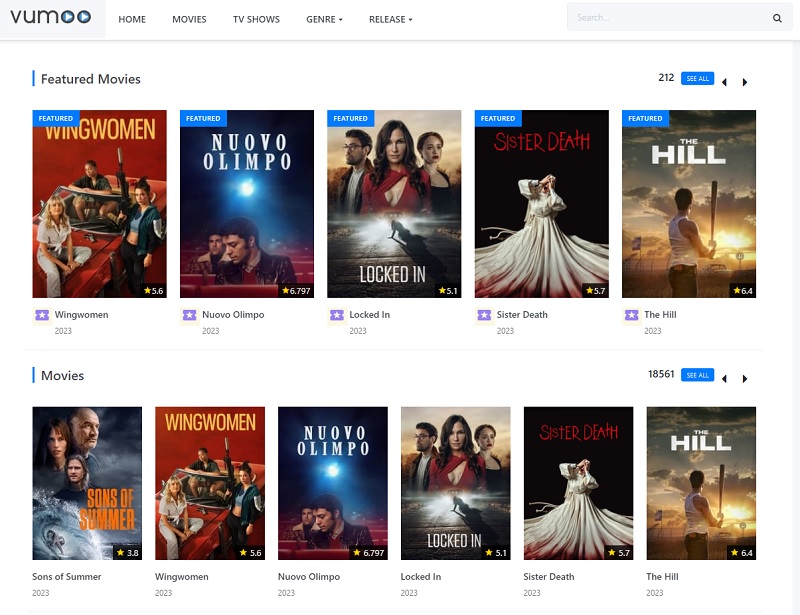Click the star ticket icon beside The Hill

coord(632,315)
